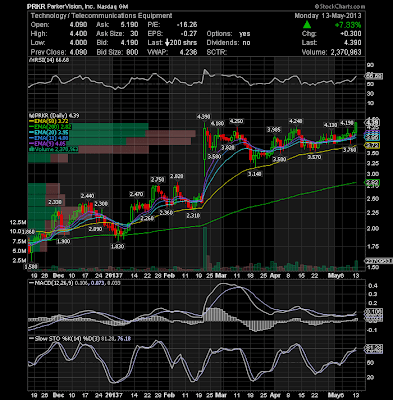Click the EPS value -0.27

pos(189,34)
